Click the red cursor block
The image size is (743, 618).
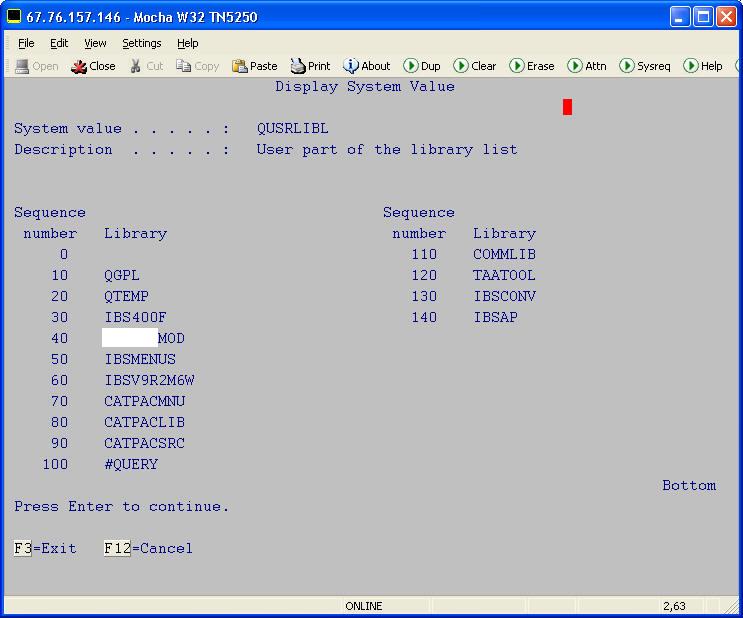pyautogui.click(x=567, y=107)
